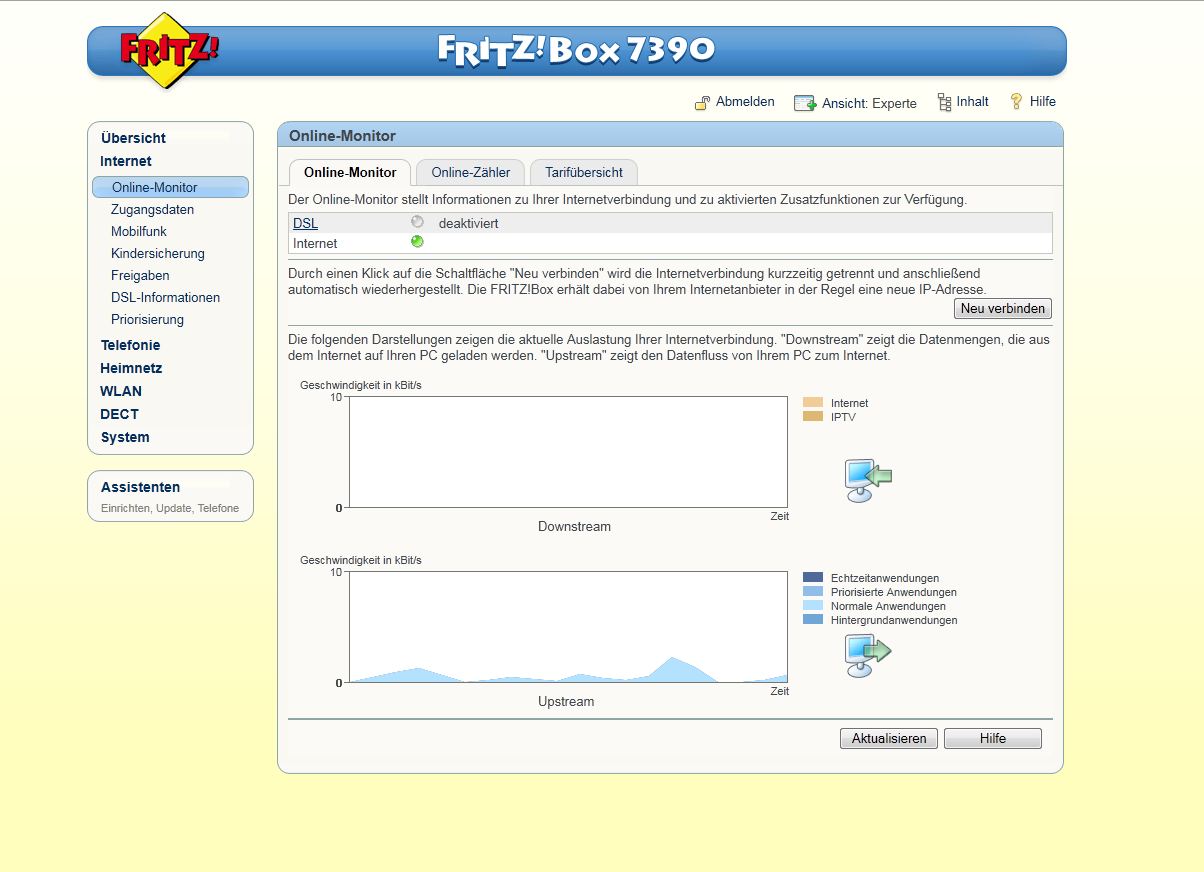Screen dimensions: 1204x872
Task: Click the Normale Anwendungen legend swatch
Action: point(813,605)
